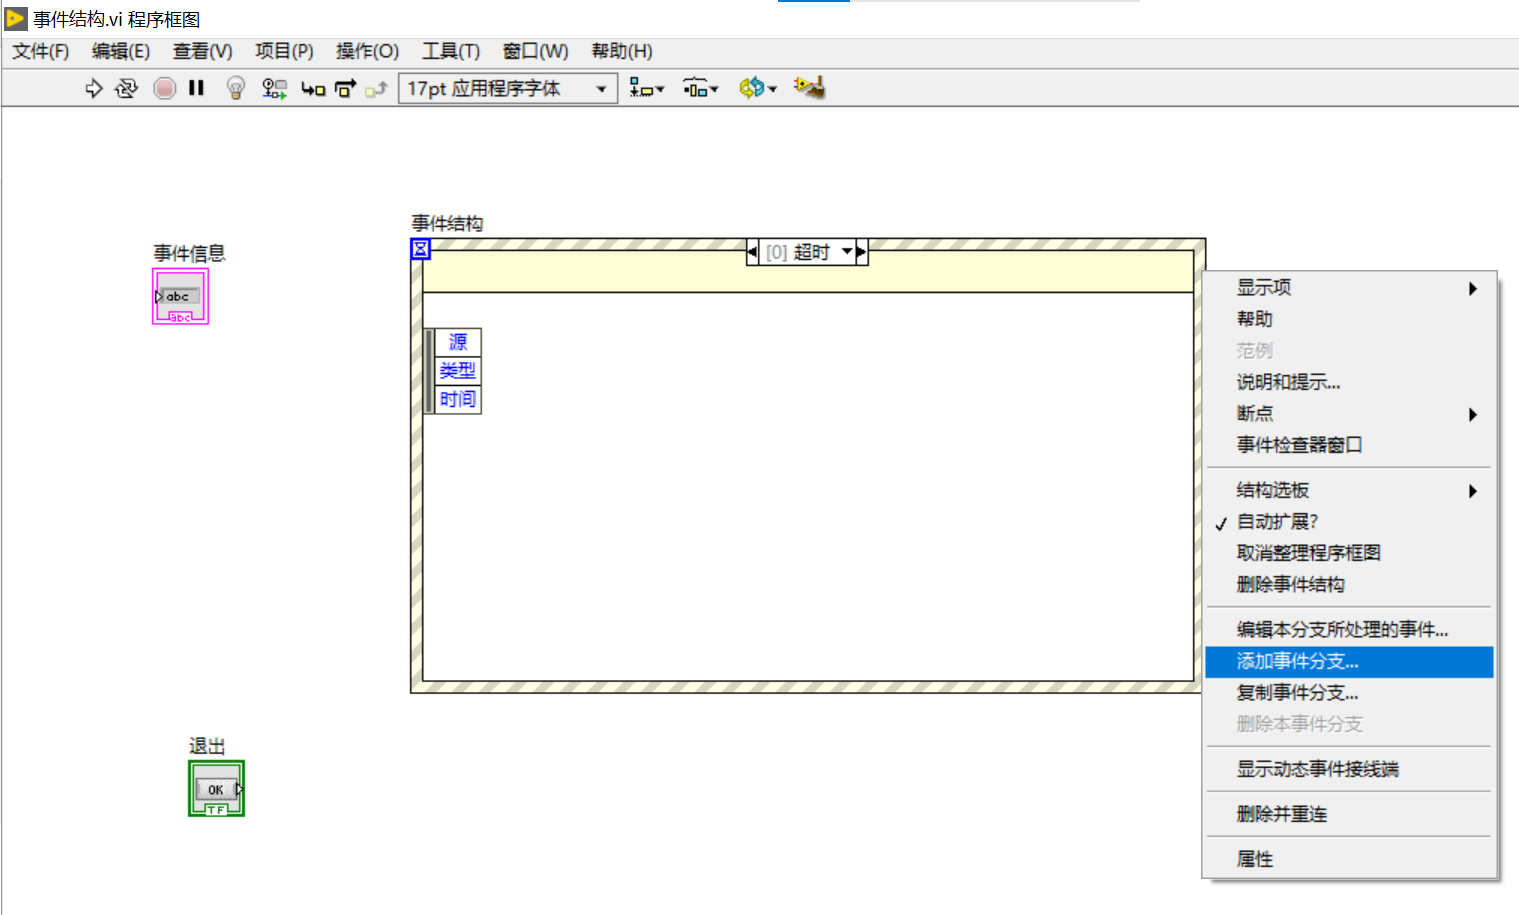Open 属性 from context menu
Screen dimensions: 1519x915
[x=1349, y=859]
